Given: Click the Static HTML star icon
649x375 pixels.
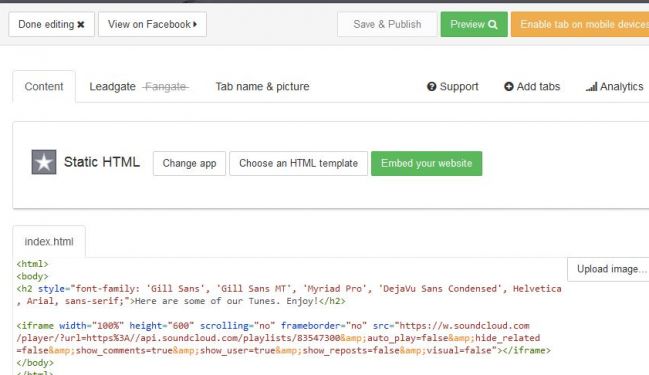Looking at the screenshot, I should [x=44, y=162].
